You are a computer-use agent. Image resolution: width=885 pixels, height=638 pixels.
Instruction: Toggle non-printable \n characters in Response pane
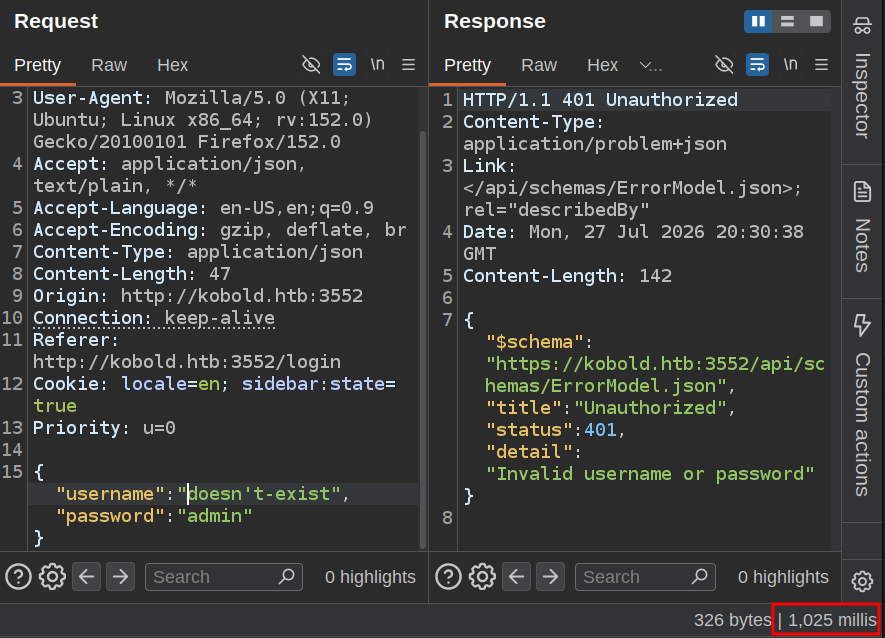pos(790,64)
